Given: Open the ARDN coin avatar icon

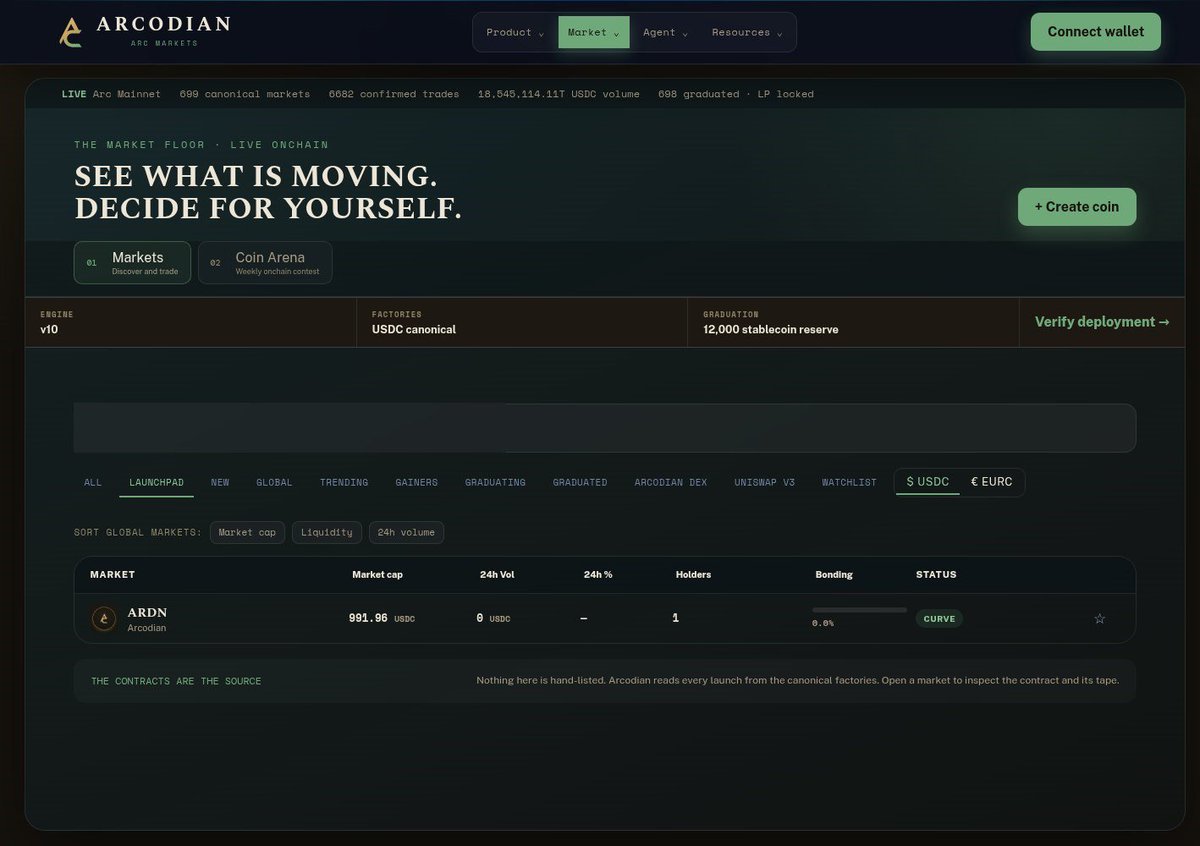Looking at the screenshot, I should tap(104, 619).
